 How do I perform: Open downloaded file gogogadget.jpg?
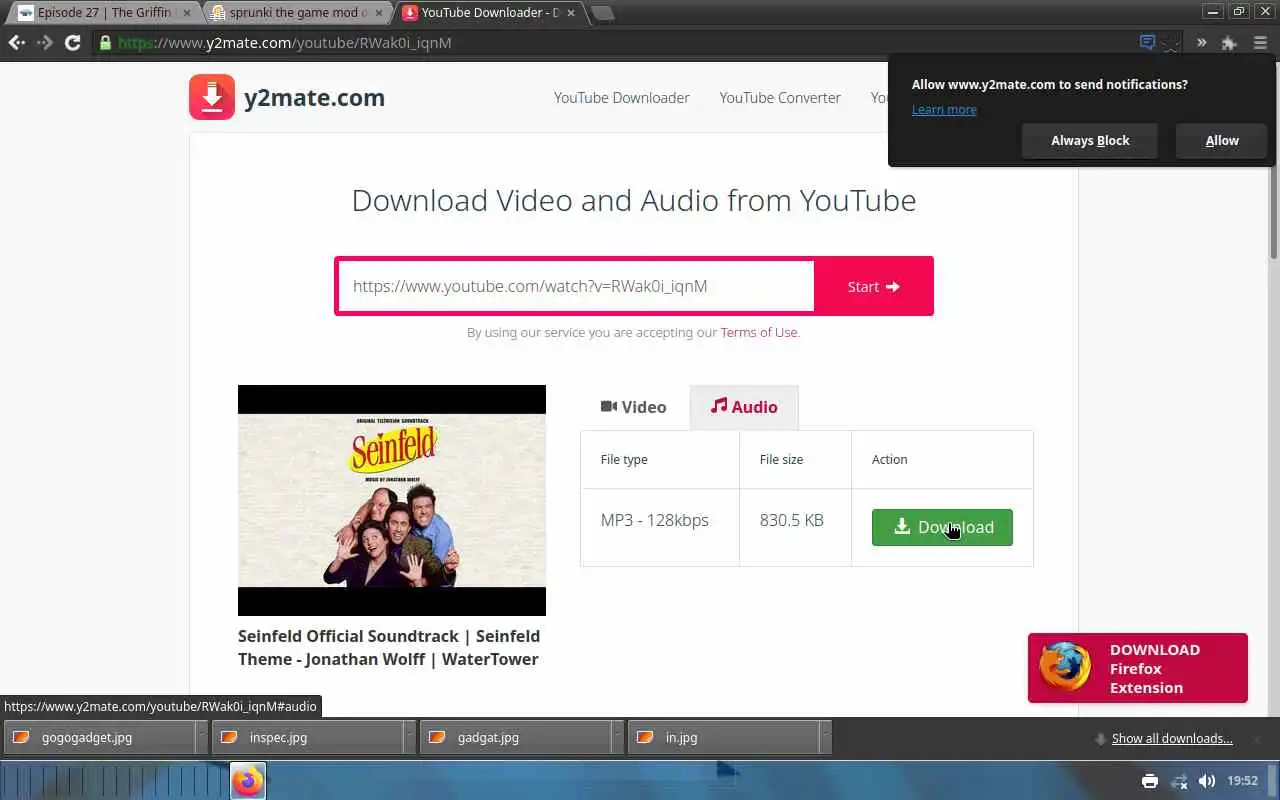click(x=100, y=737)
